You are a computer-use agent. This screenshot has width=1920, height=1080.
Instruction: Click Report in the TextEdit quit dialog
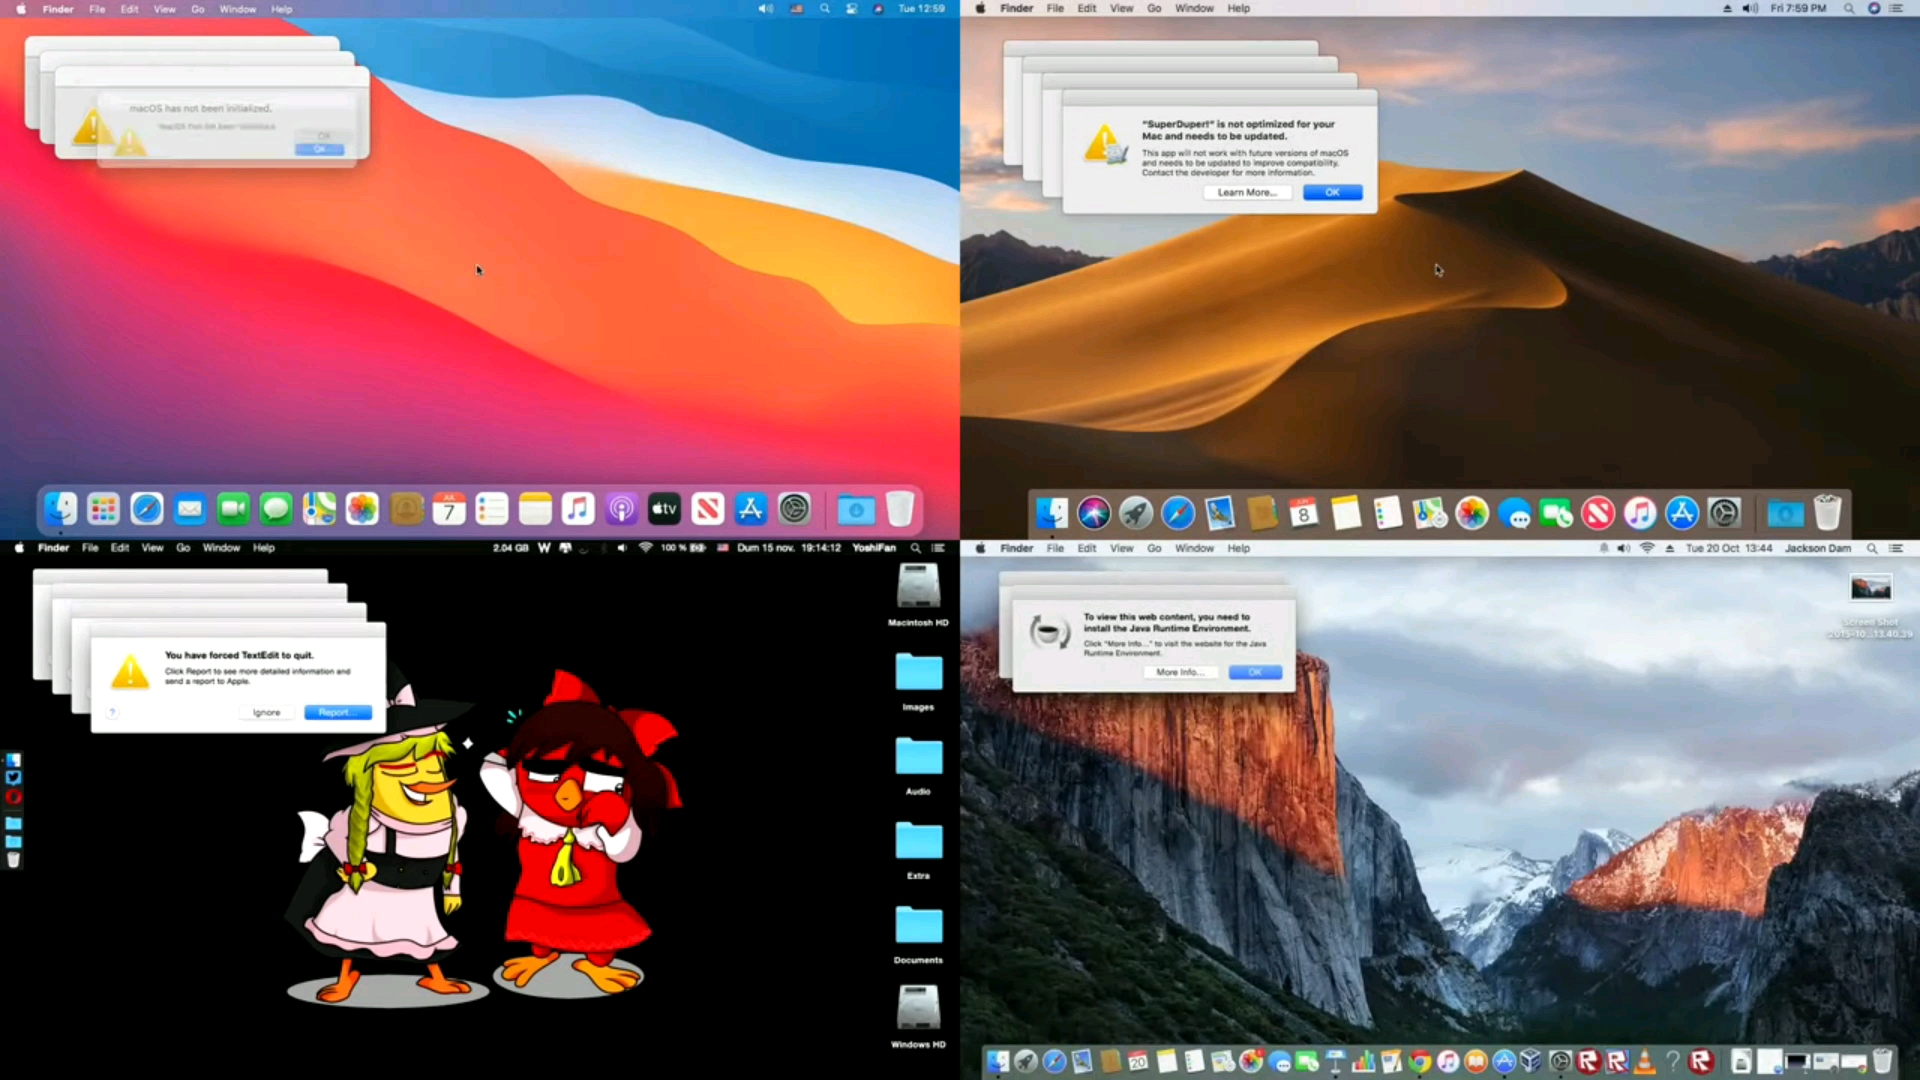pyautogui.click(x=336, y=712)
